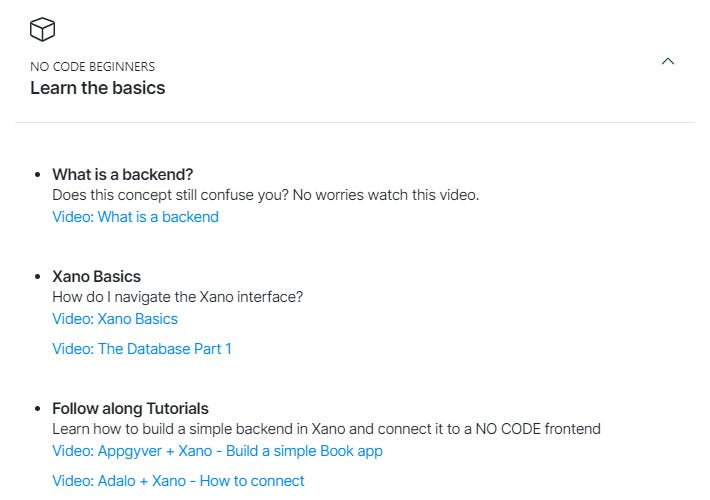Open Video: The Database Part 1 link

(x=142, y=349)
